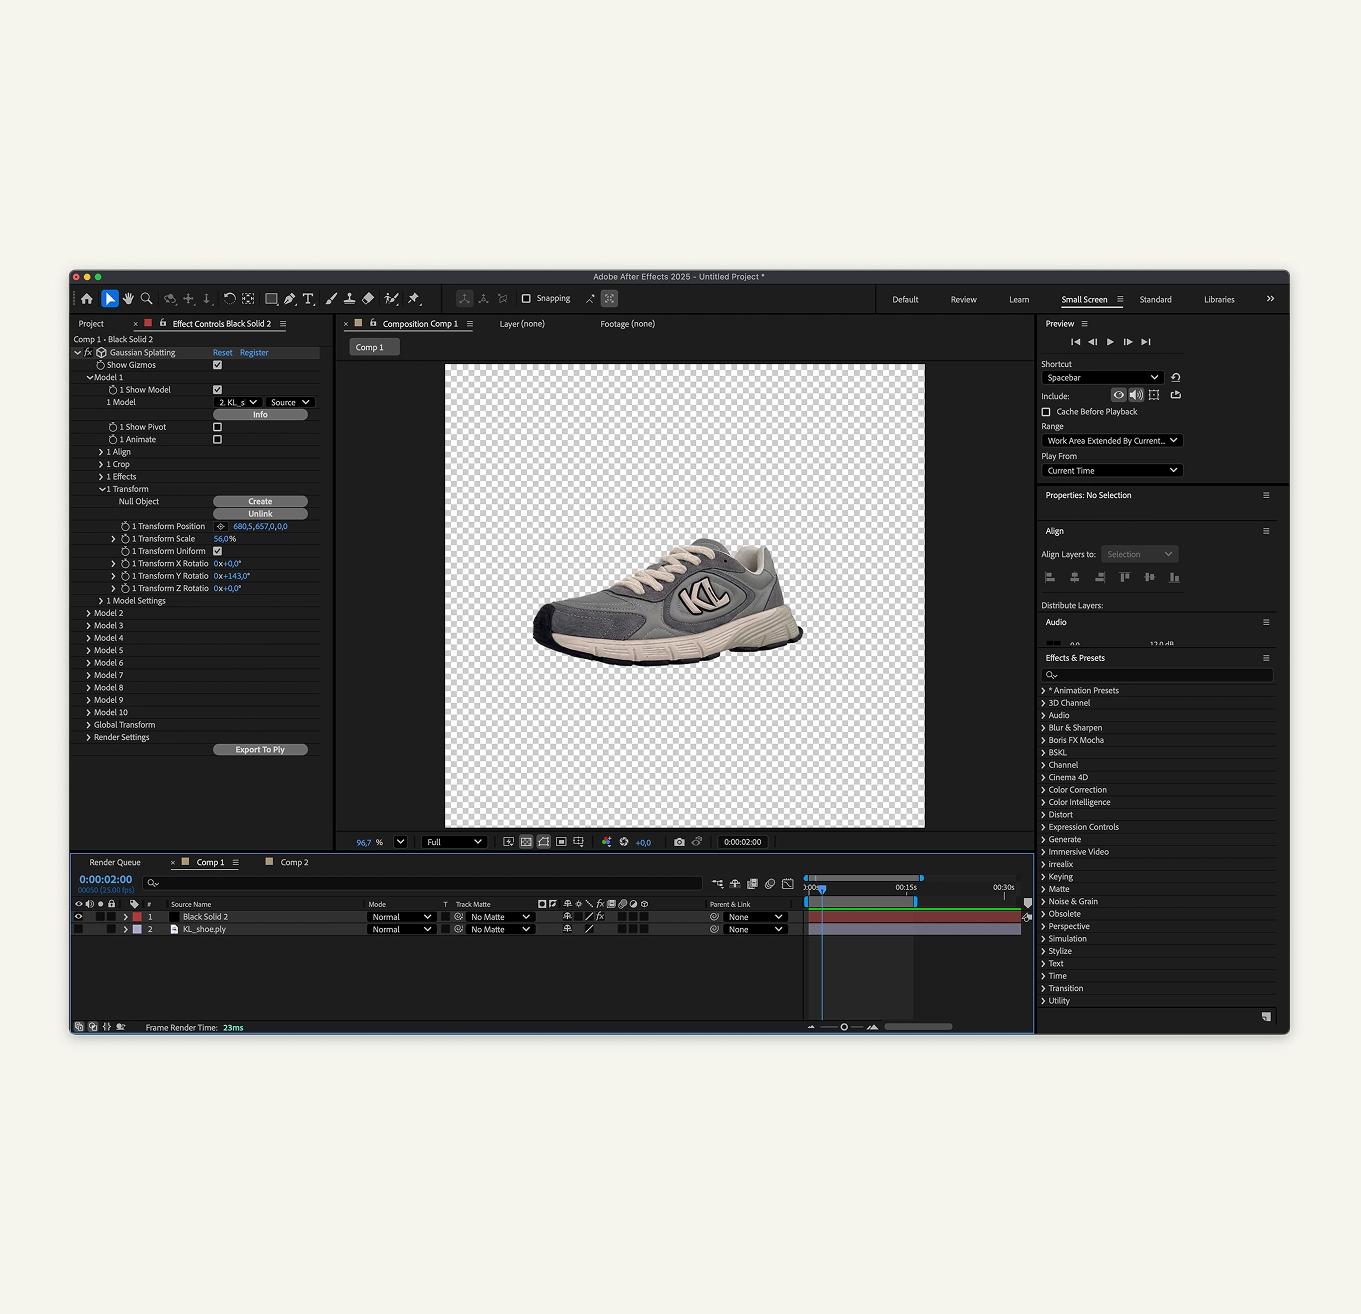
Task: Play the preview
Action: (x=1110, y=342)
